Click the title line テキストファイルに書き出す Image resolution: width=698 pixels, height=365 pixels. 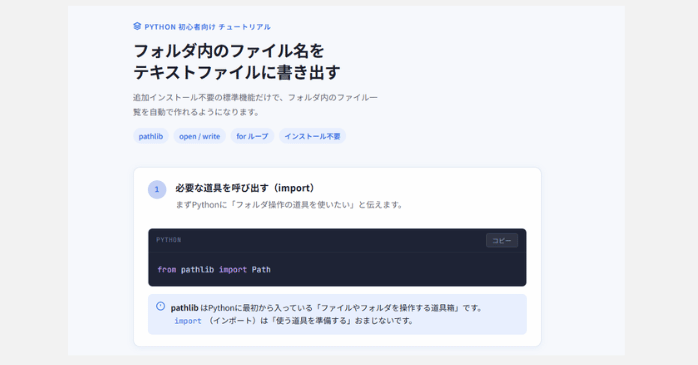click(x=237, y=72)
